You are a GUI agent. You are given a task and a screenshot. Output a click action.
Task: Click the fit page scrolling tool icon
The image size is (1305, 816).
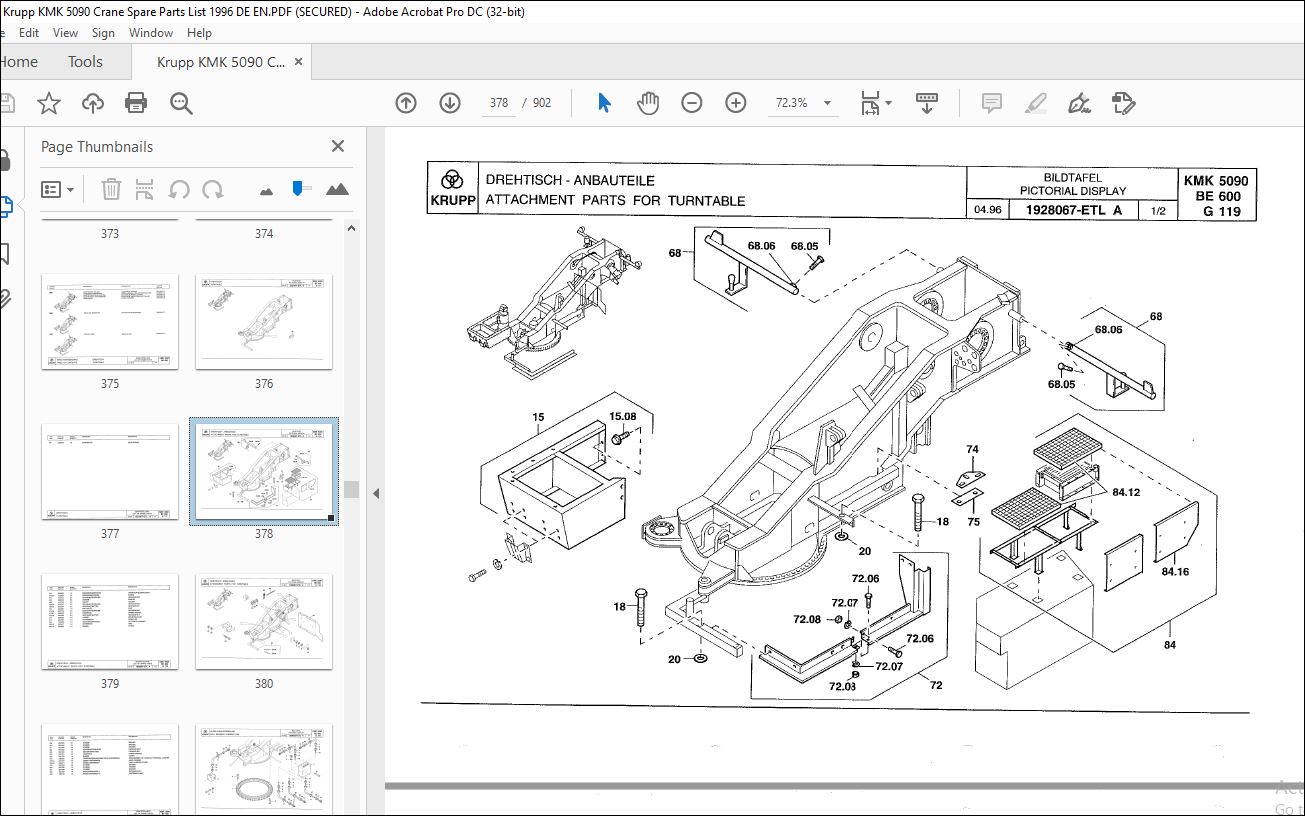click(870, 102)
